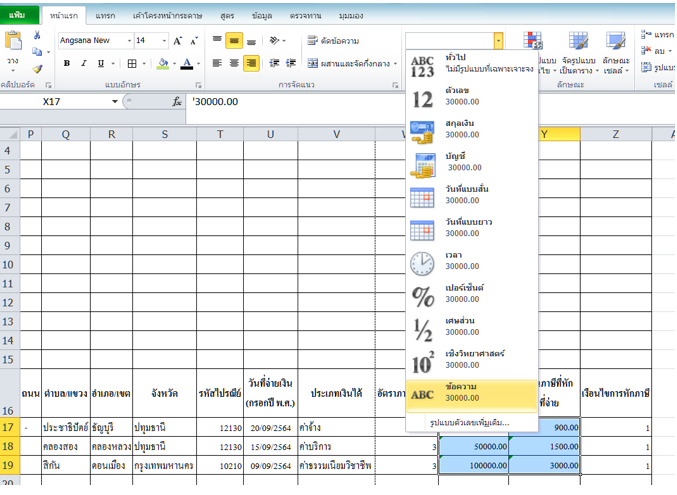Select Scientific format with 10² icon
Screen dimensions: 677x495
pos(471,362)
